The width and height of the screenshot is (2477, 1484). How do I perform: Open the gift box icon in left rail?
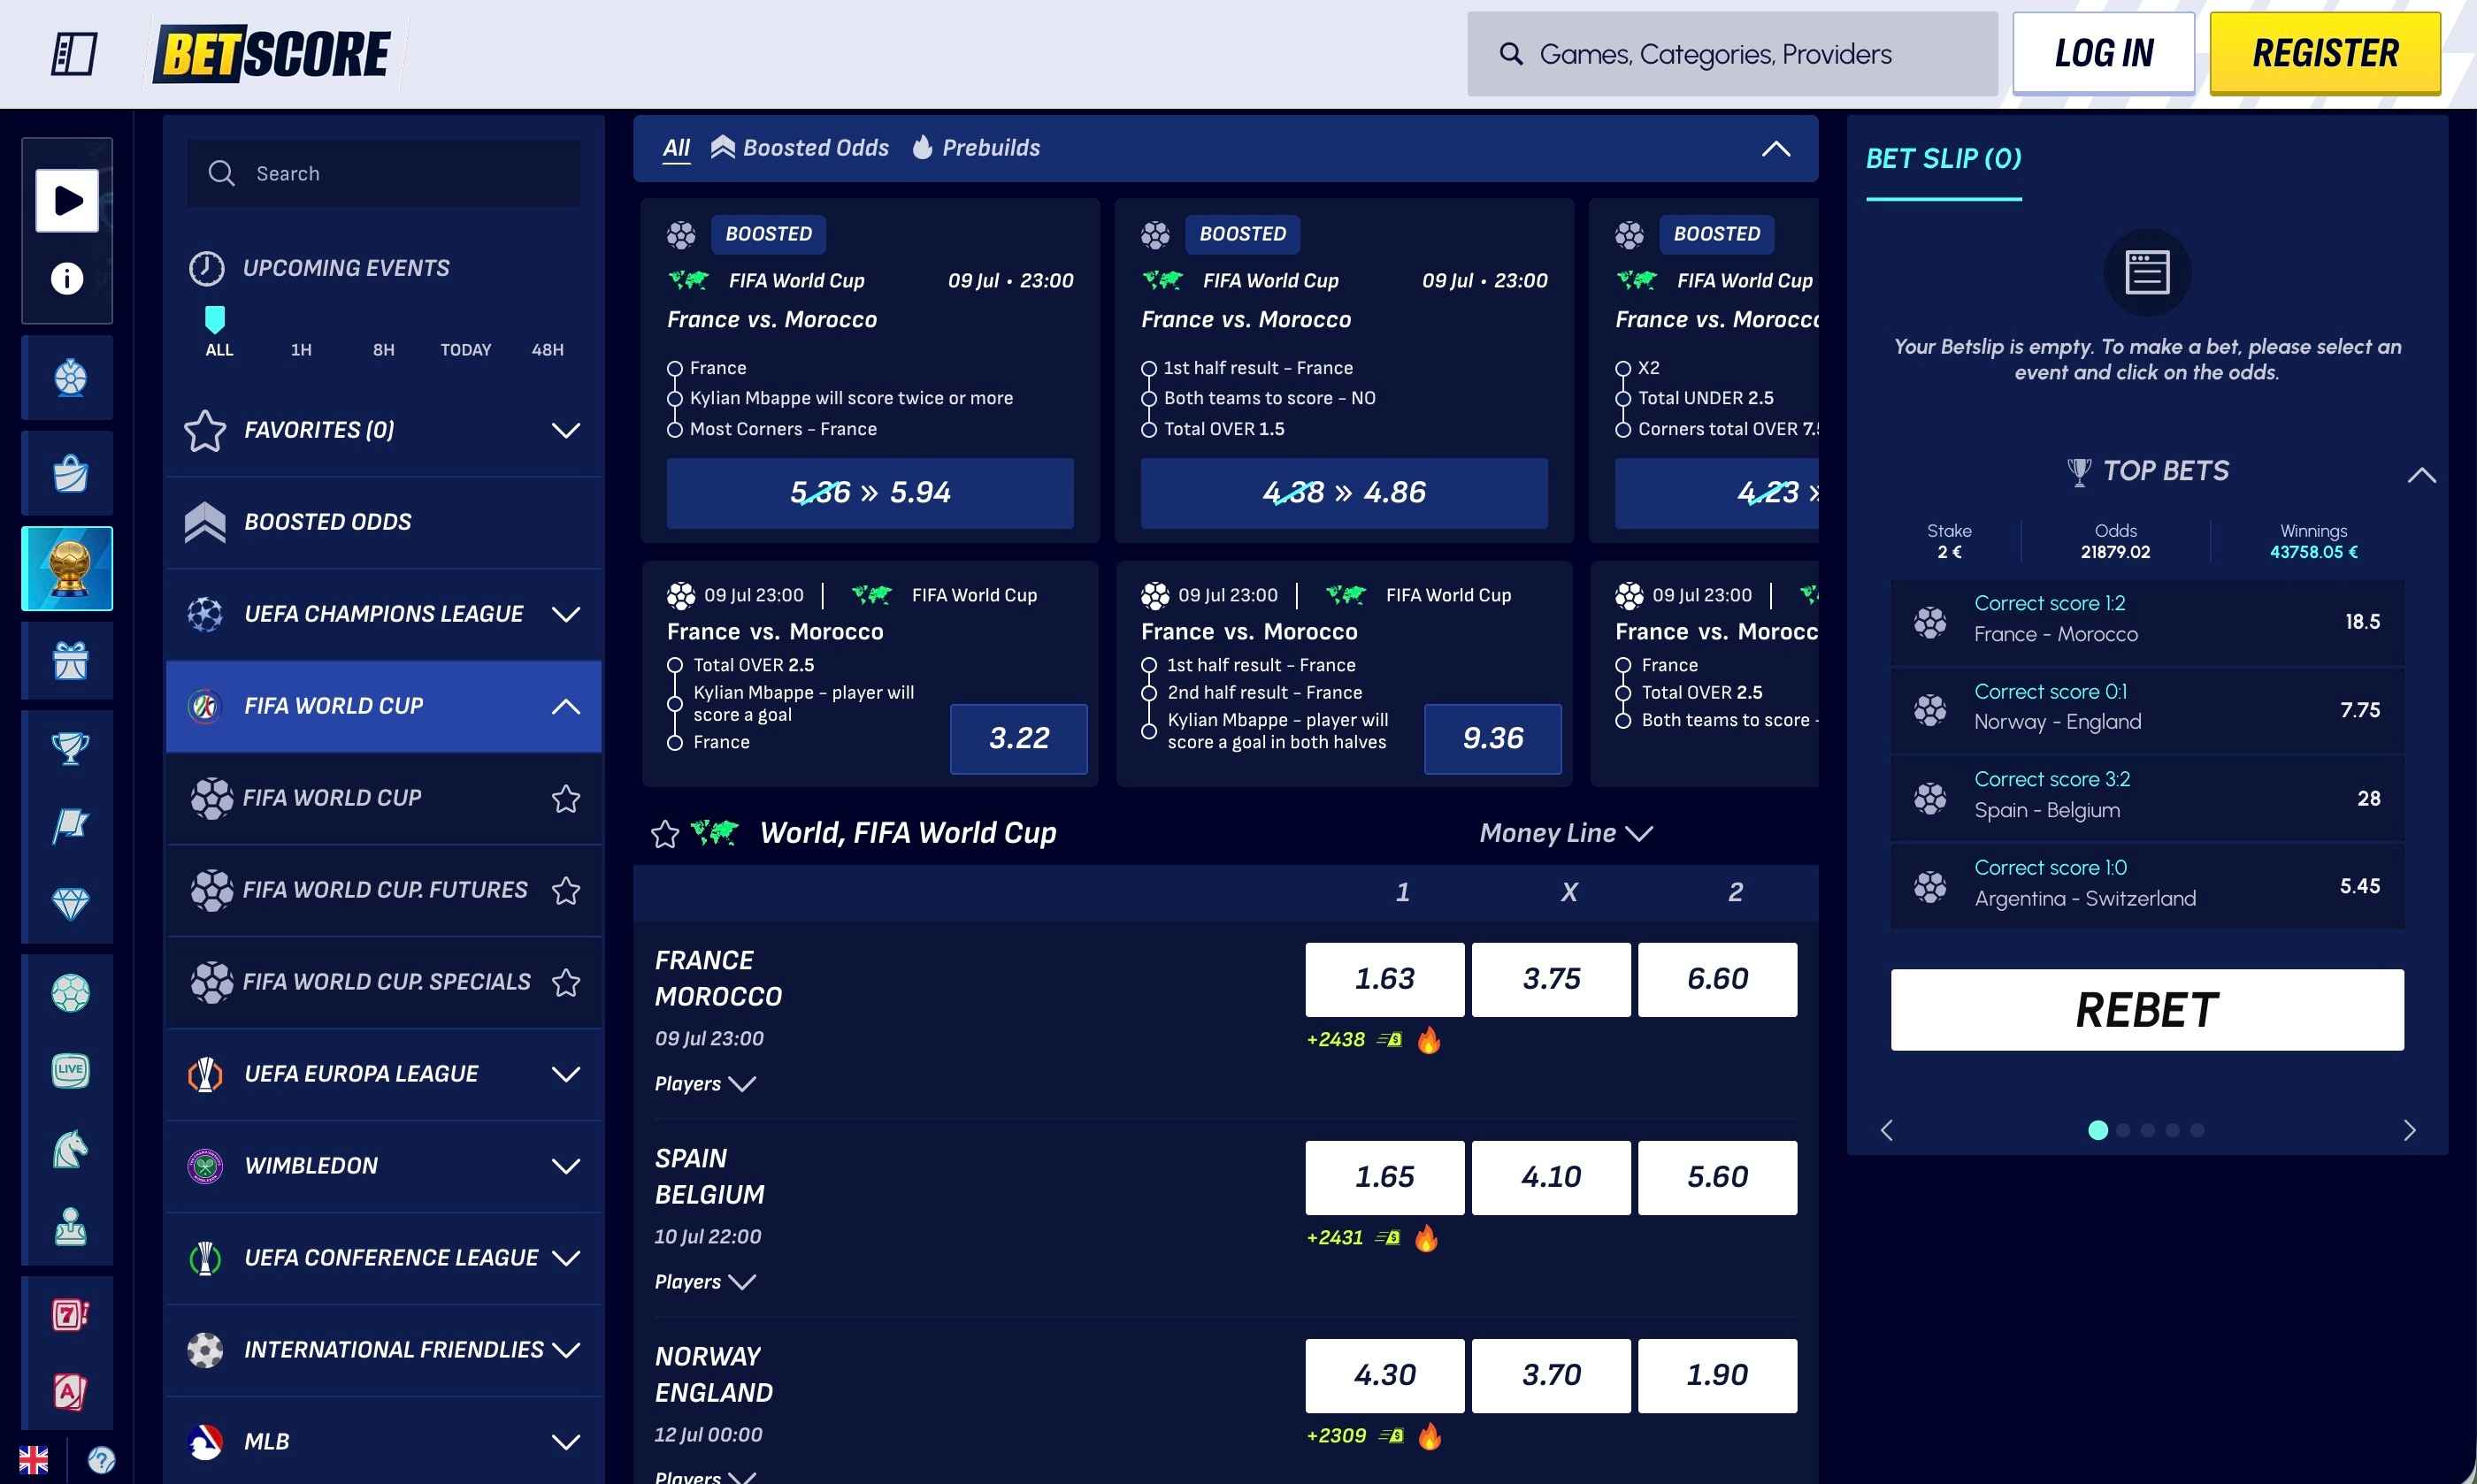coord(70,660)
